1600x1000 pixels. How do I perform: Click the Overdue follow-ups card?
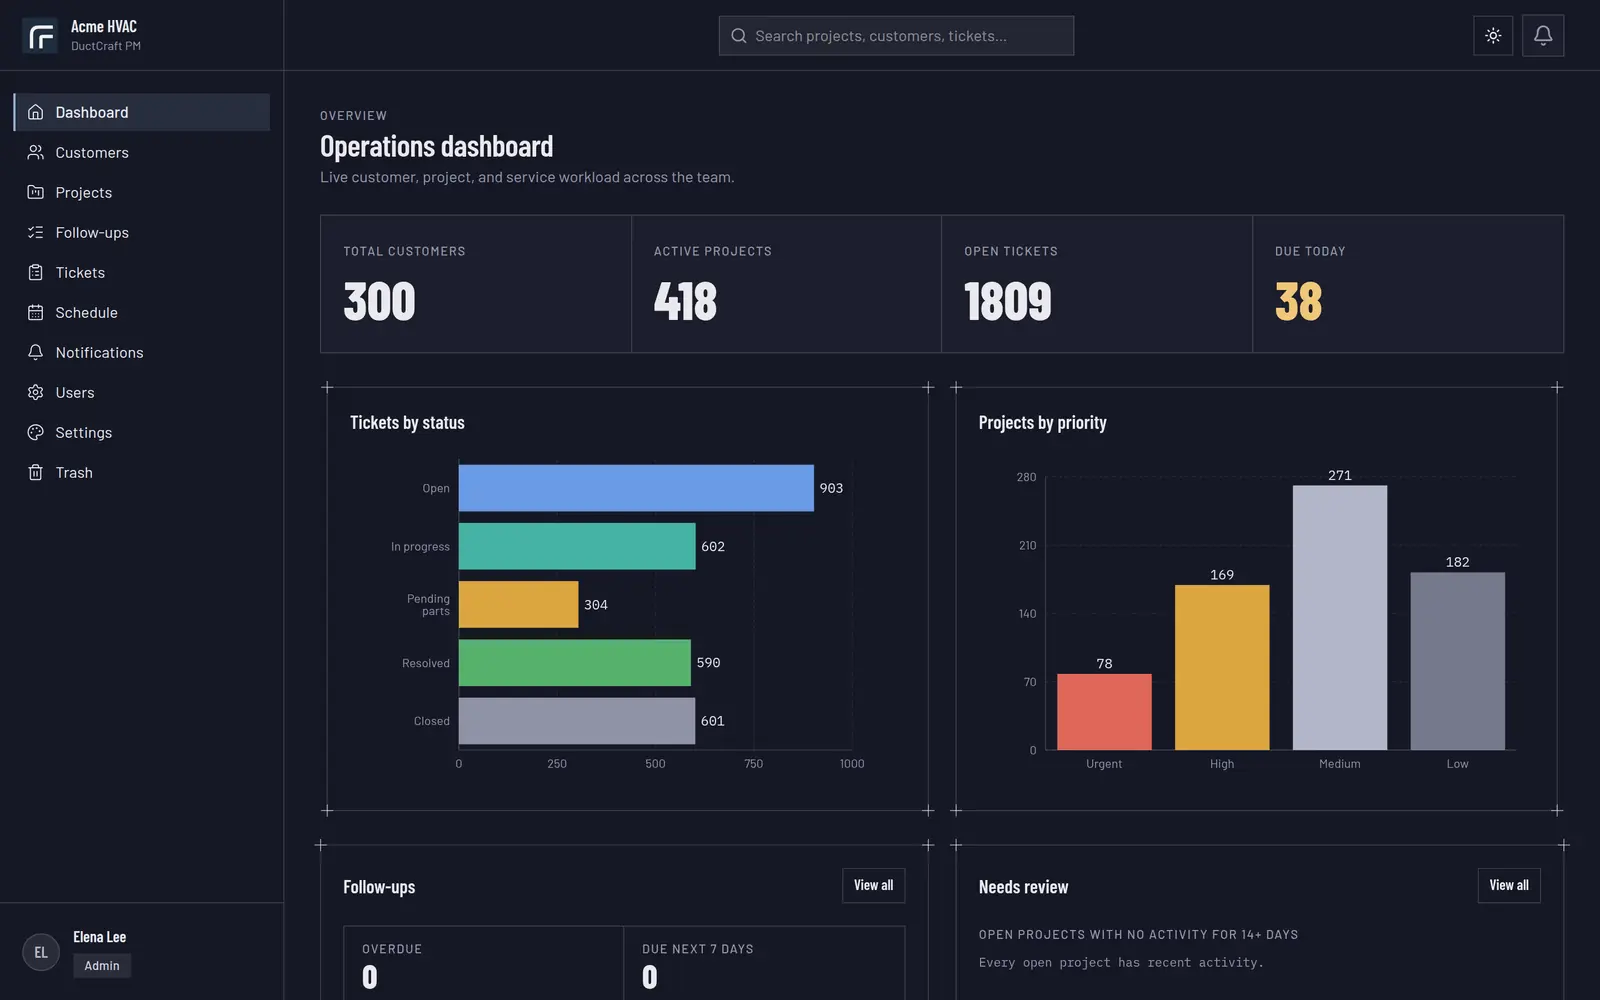(x=483, y=963)
